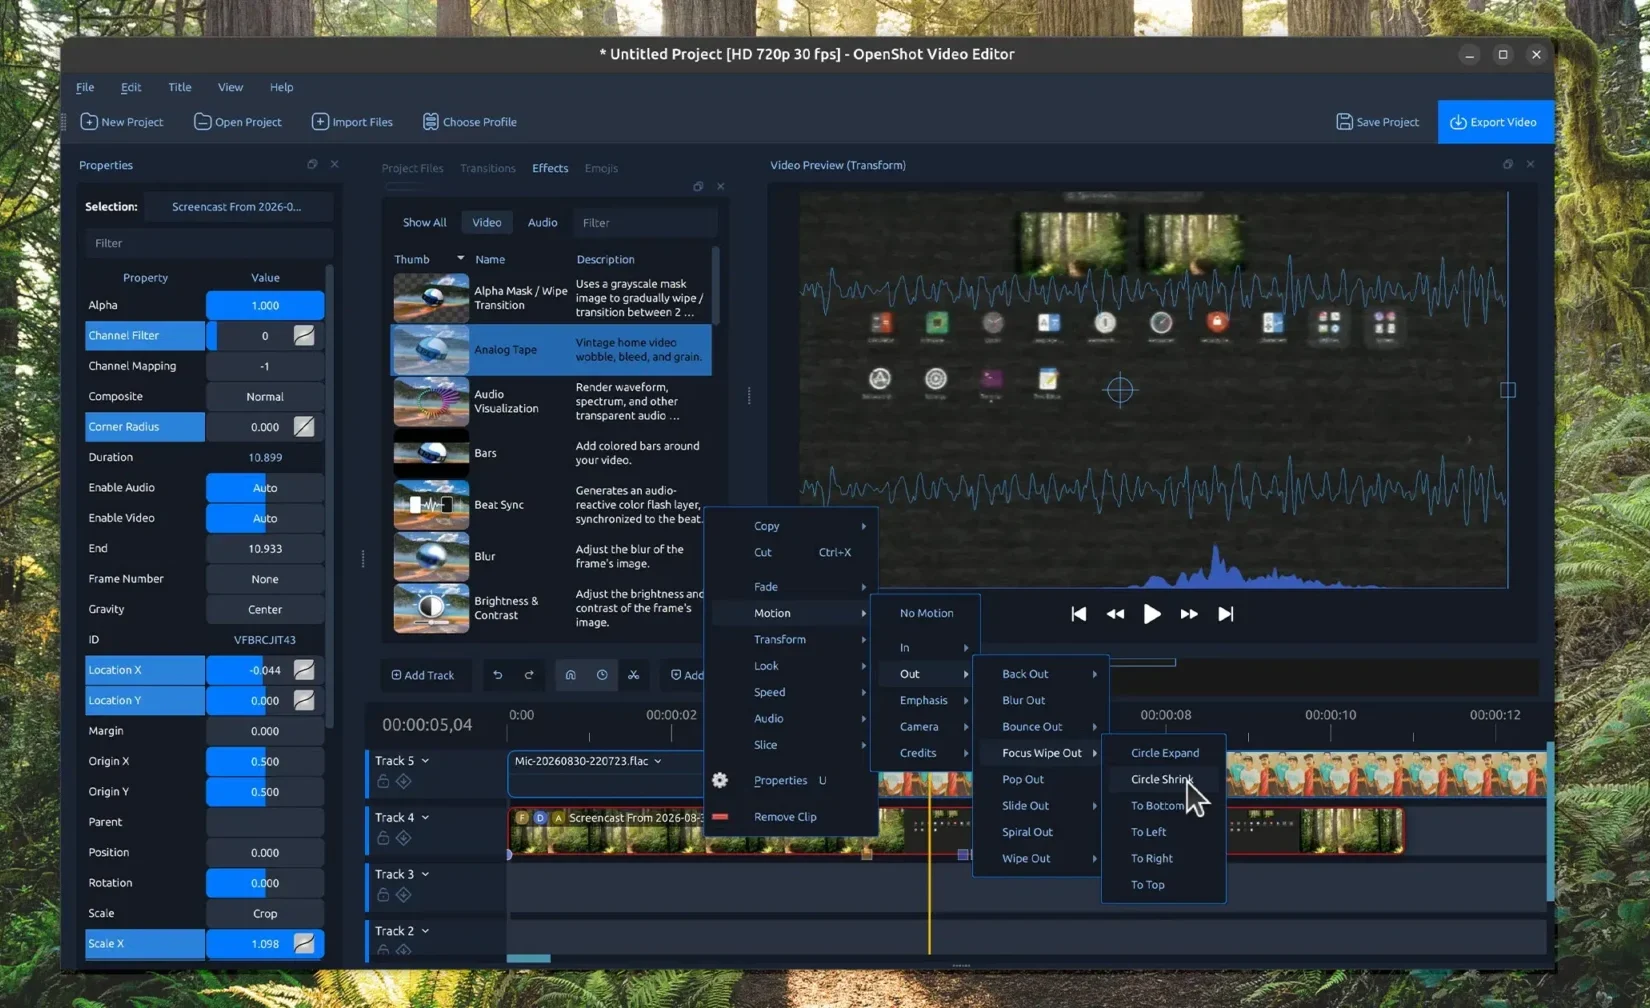Viewport: 1650px width, 1008px height.
Task: Open the Composite value dropdown showing Normal
Action: (x=265, y=397)
